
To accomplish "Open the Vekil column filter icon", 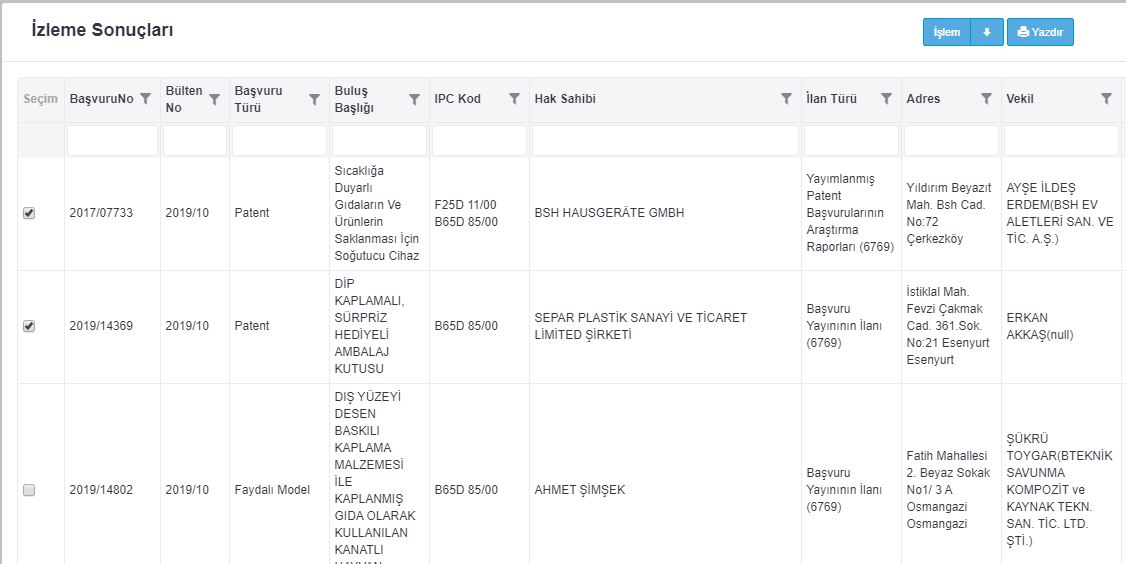I will click(x=1106, y=99).
